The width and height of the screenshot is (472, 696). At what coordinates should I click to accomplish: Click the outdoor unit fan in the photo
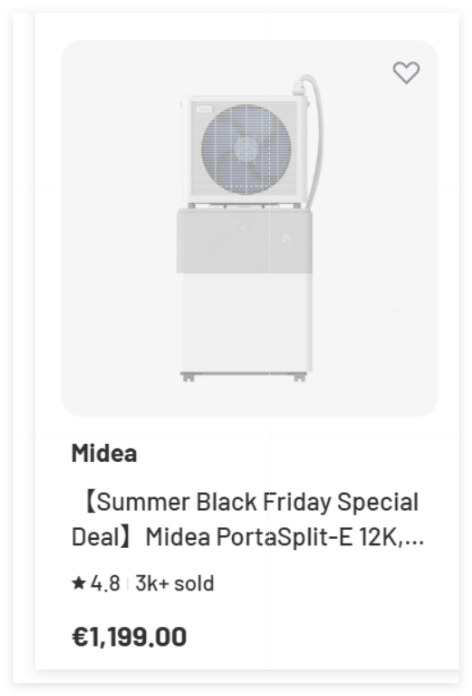click(246, 149)
